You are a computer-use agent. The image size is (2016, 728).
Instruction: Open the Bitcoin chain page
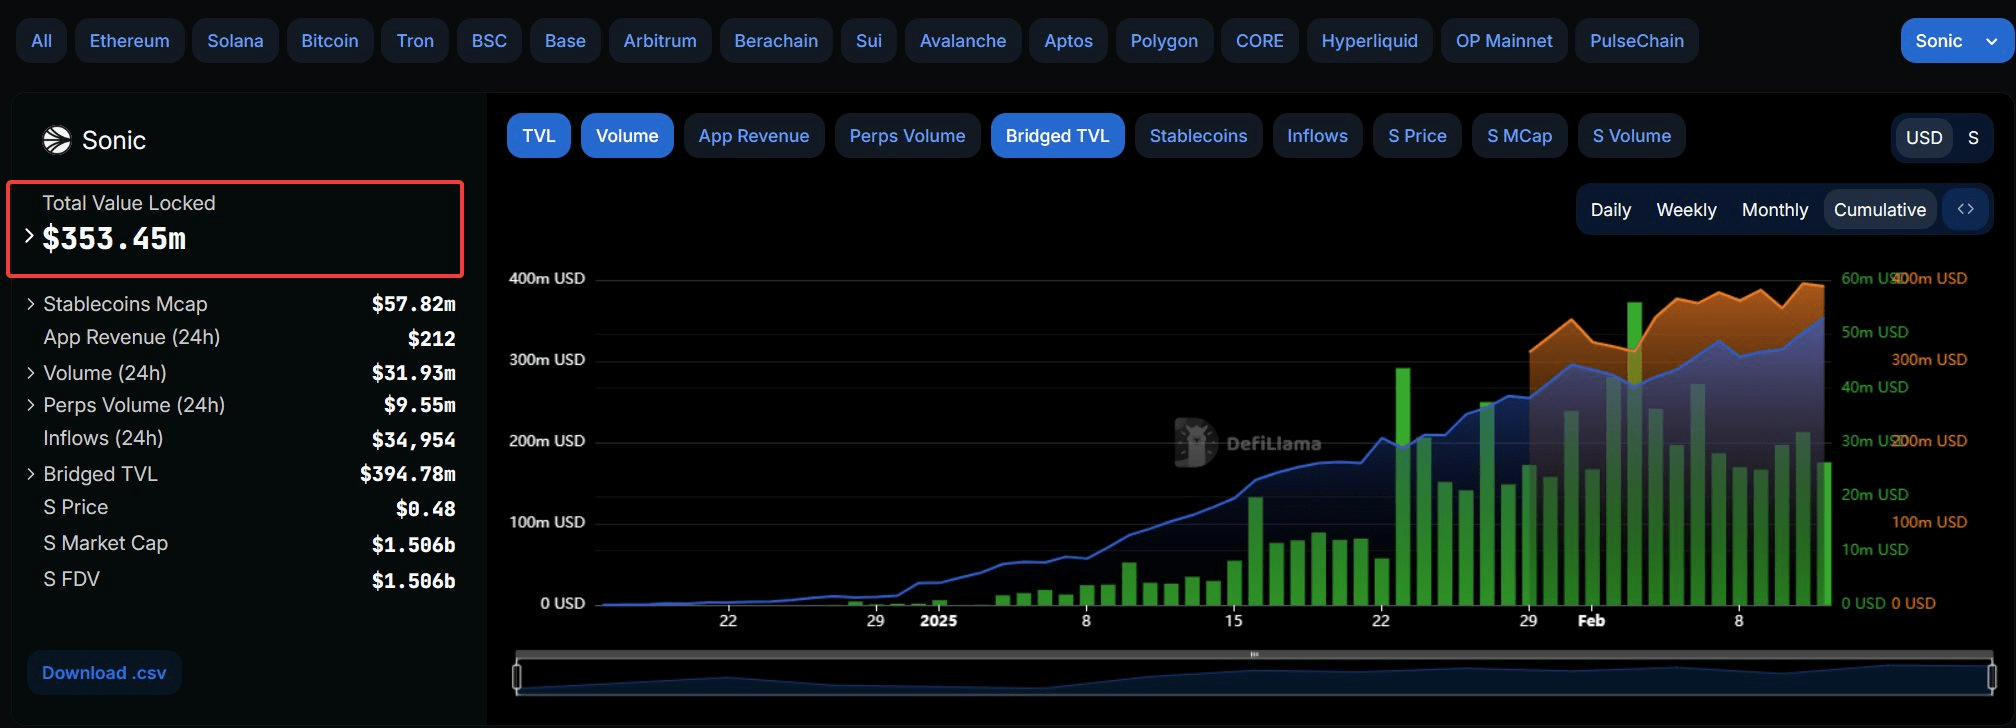330,41
